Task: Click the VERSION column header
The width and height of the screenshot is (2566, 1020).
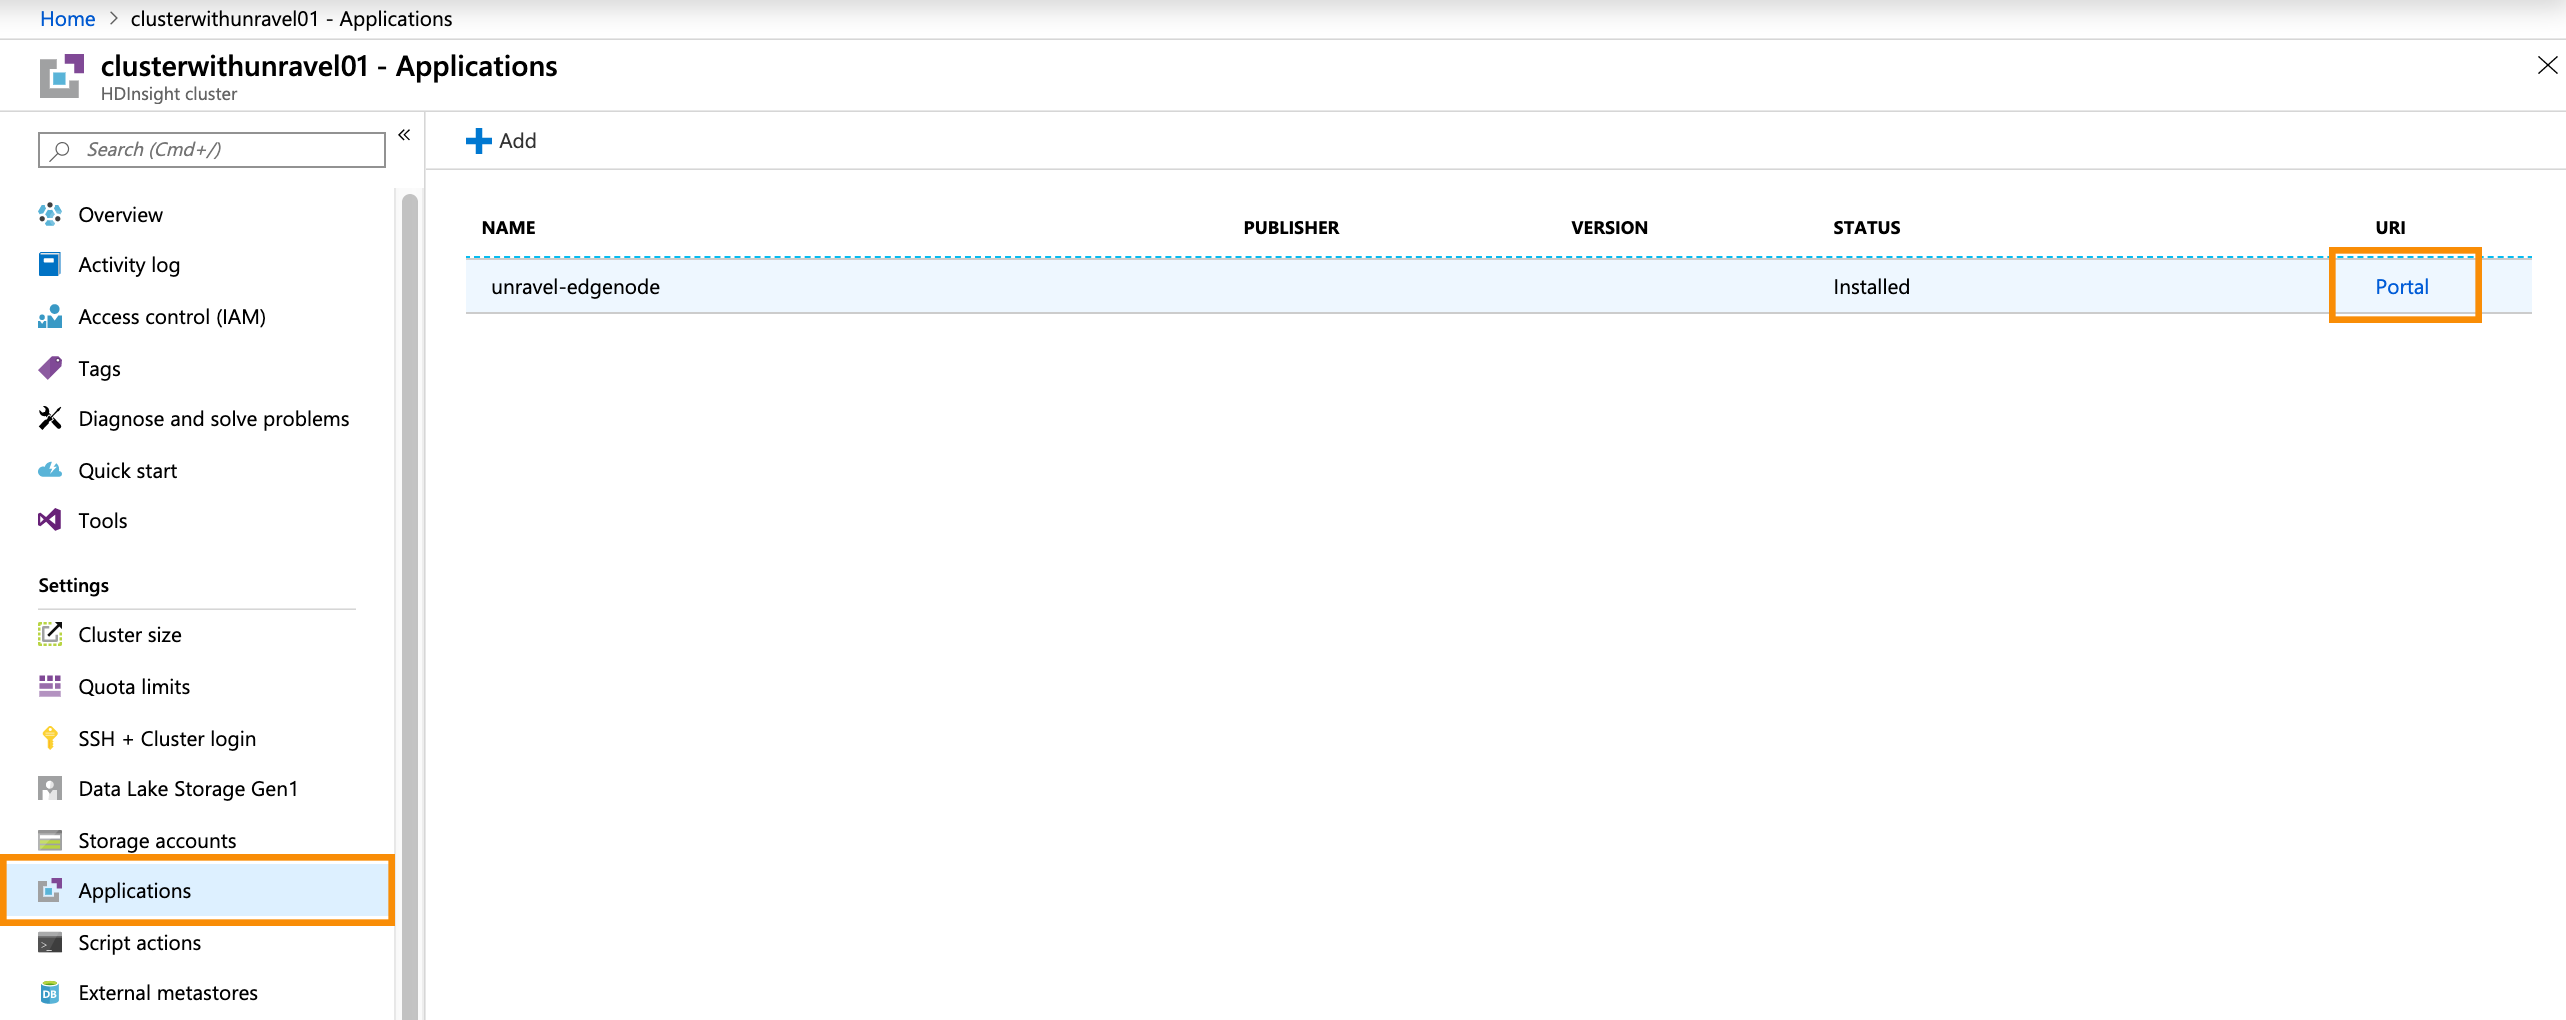Action: pyautogui.click(x=1609, y=228)
